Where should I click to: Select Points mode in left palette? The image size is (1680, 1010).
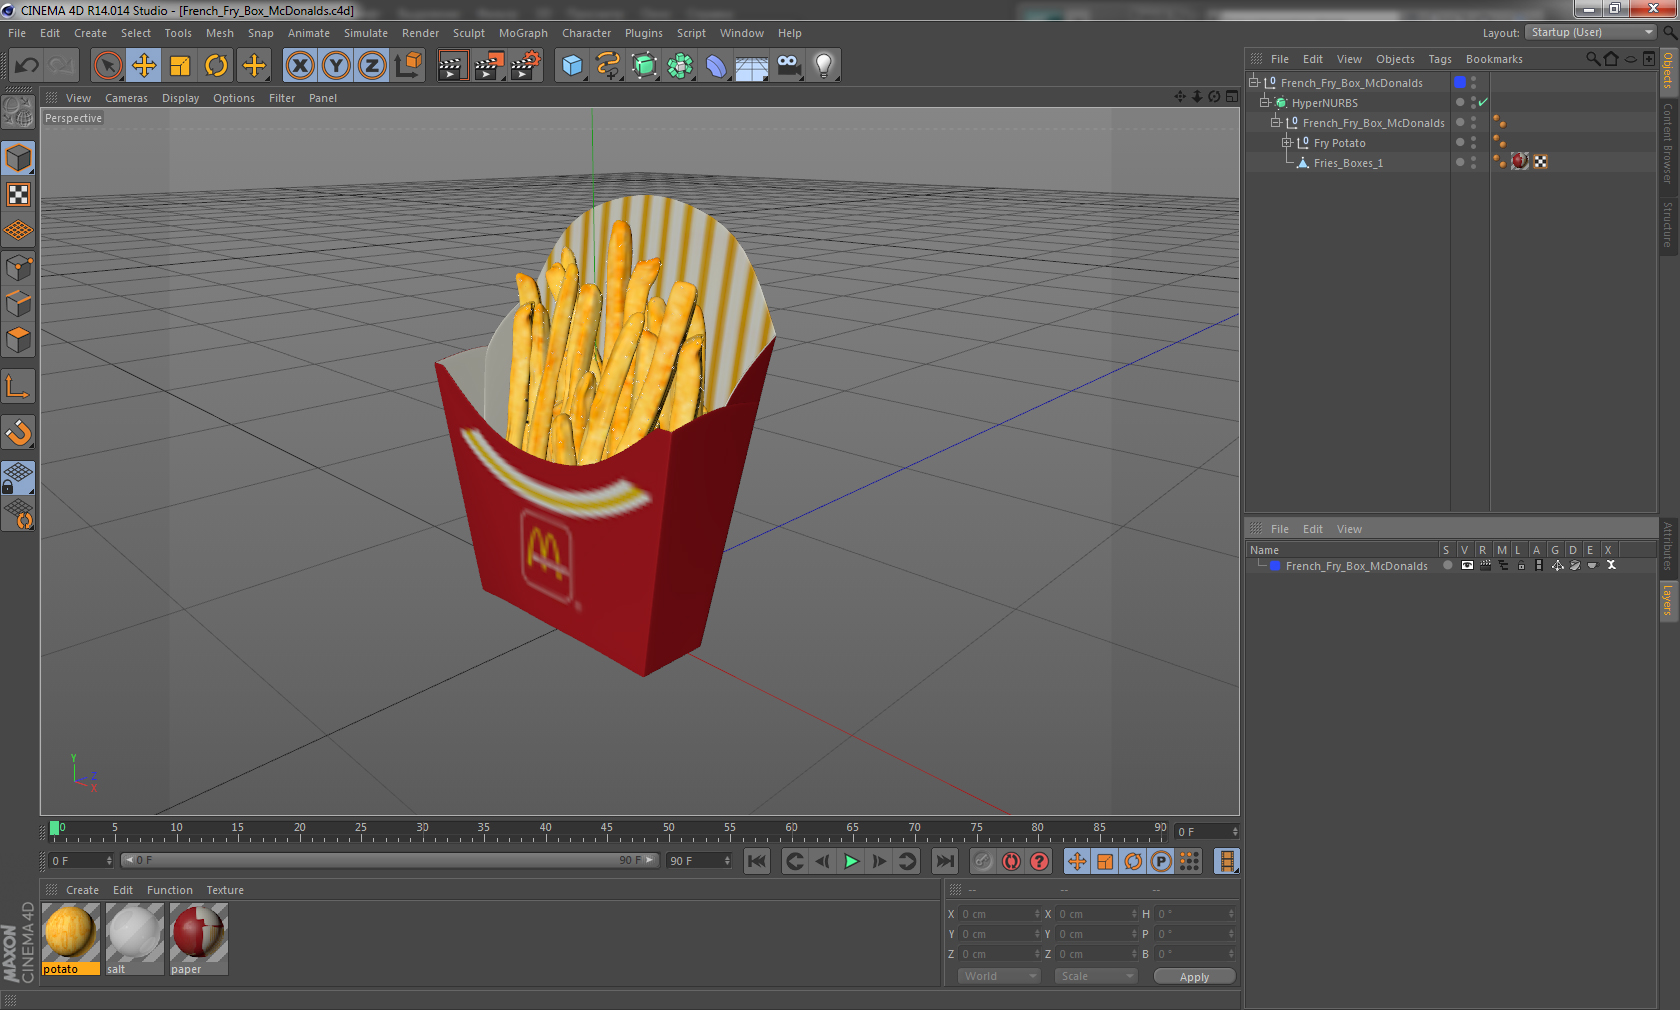[19, 267]
